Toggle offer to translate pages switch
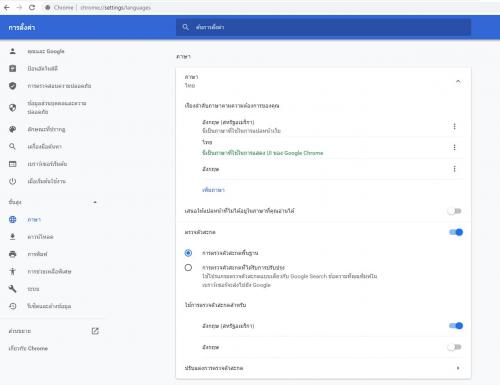500x385 pixels. (455, 211)
